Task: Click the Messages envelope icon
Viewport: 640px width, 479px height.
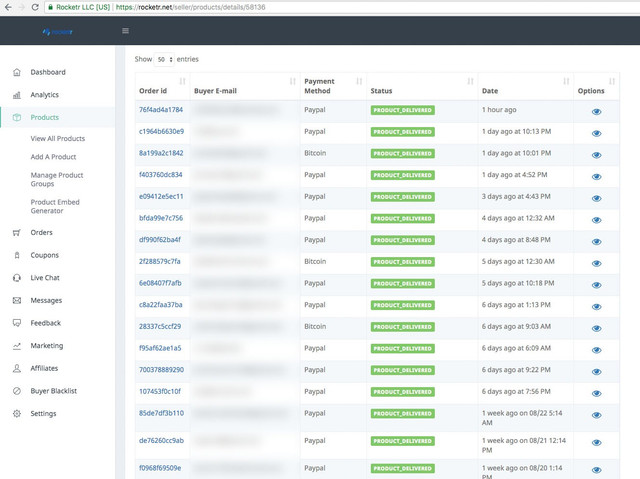Action: (16, 300)
